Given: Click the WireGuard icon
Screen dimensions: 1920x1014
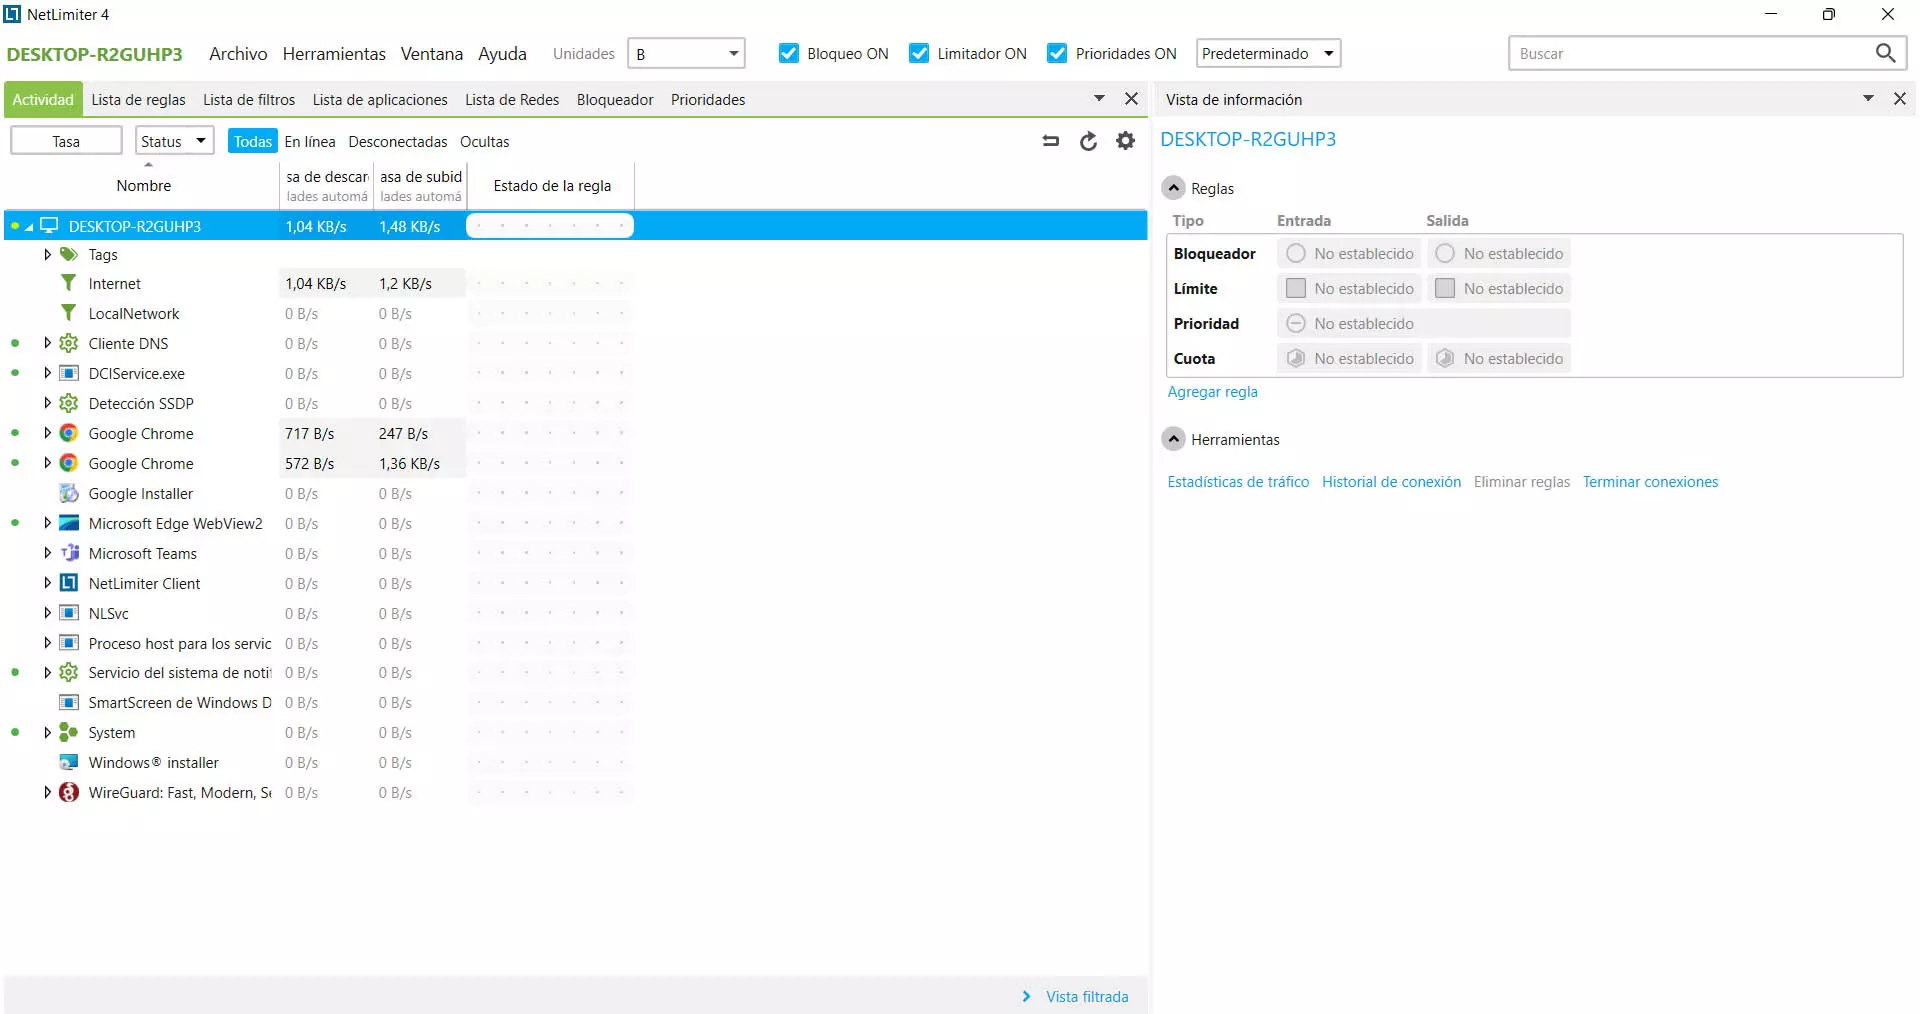Looking at the screenshot, I should coord(68,792).
